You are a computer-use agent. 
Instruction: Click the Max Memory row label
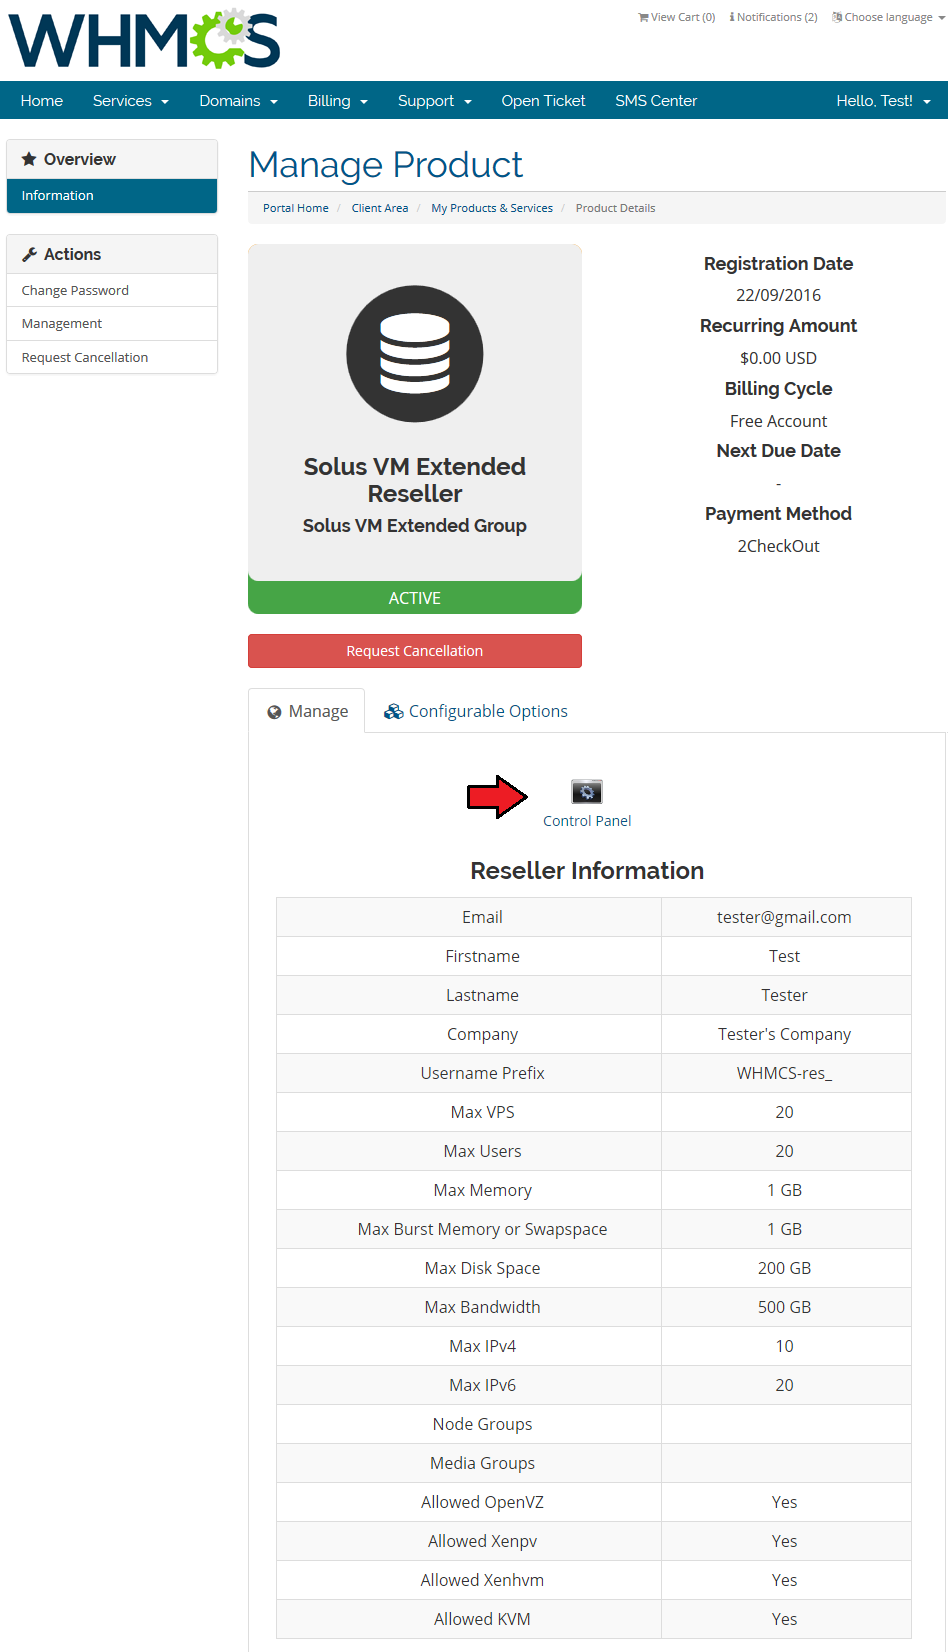(x=483, y=1190)
